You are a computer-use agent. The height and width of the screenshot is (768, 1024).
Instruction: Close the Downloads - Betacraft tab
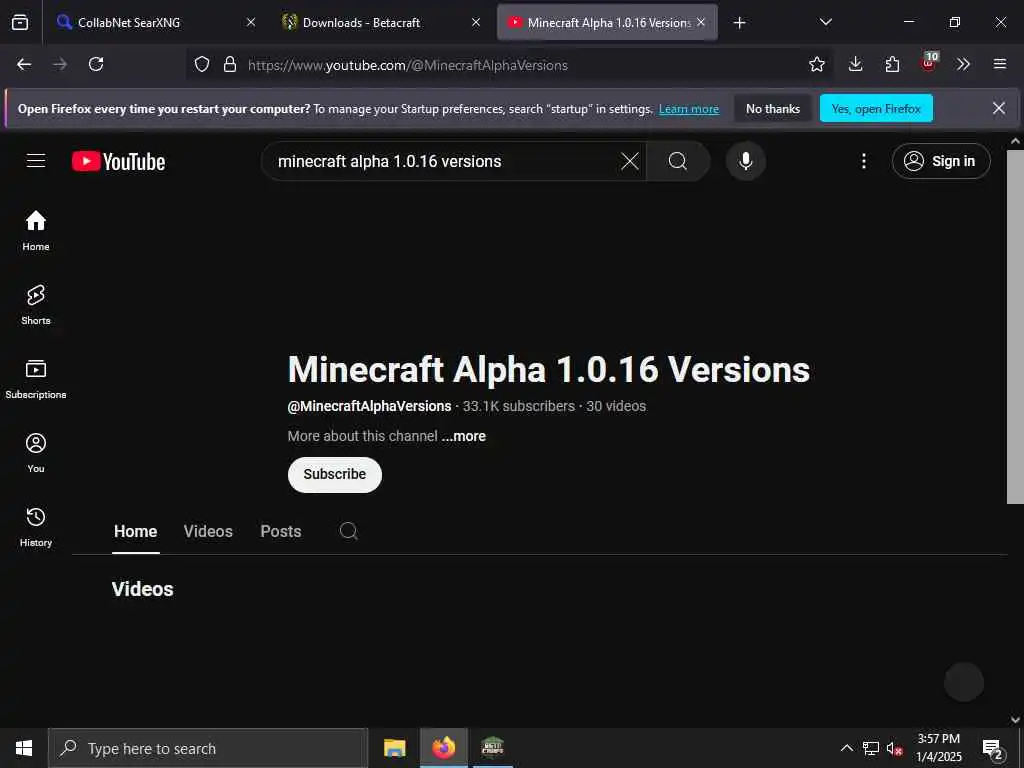coord(476,23)
